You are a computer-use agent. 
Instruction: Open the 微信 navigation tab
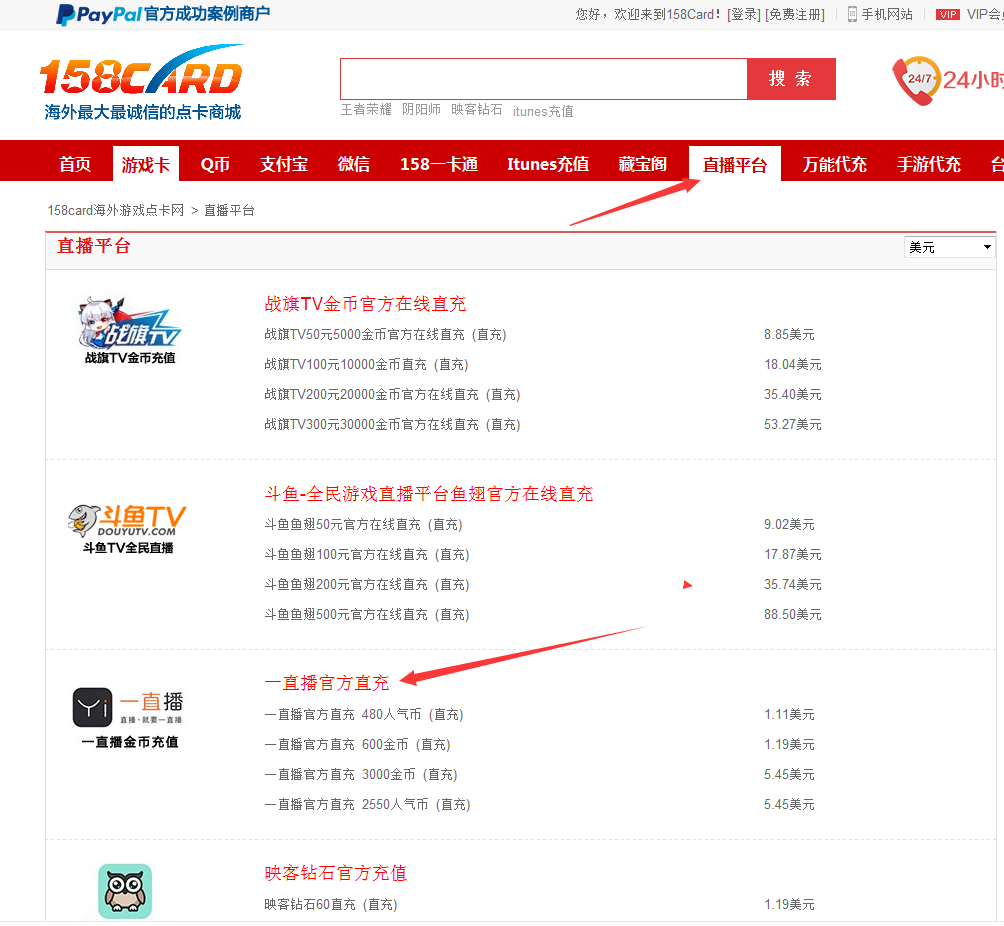353,164
